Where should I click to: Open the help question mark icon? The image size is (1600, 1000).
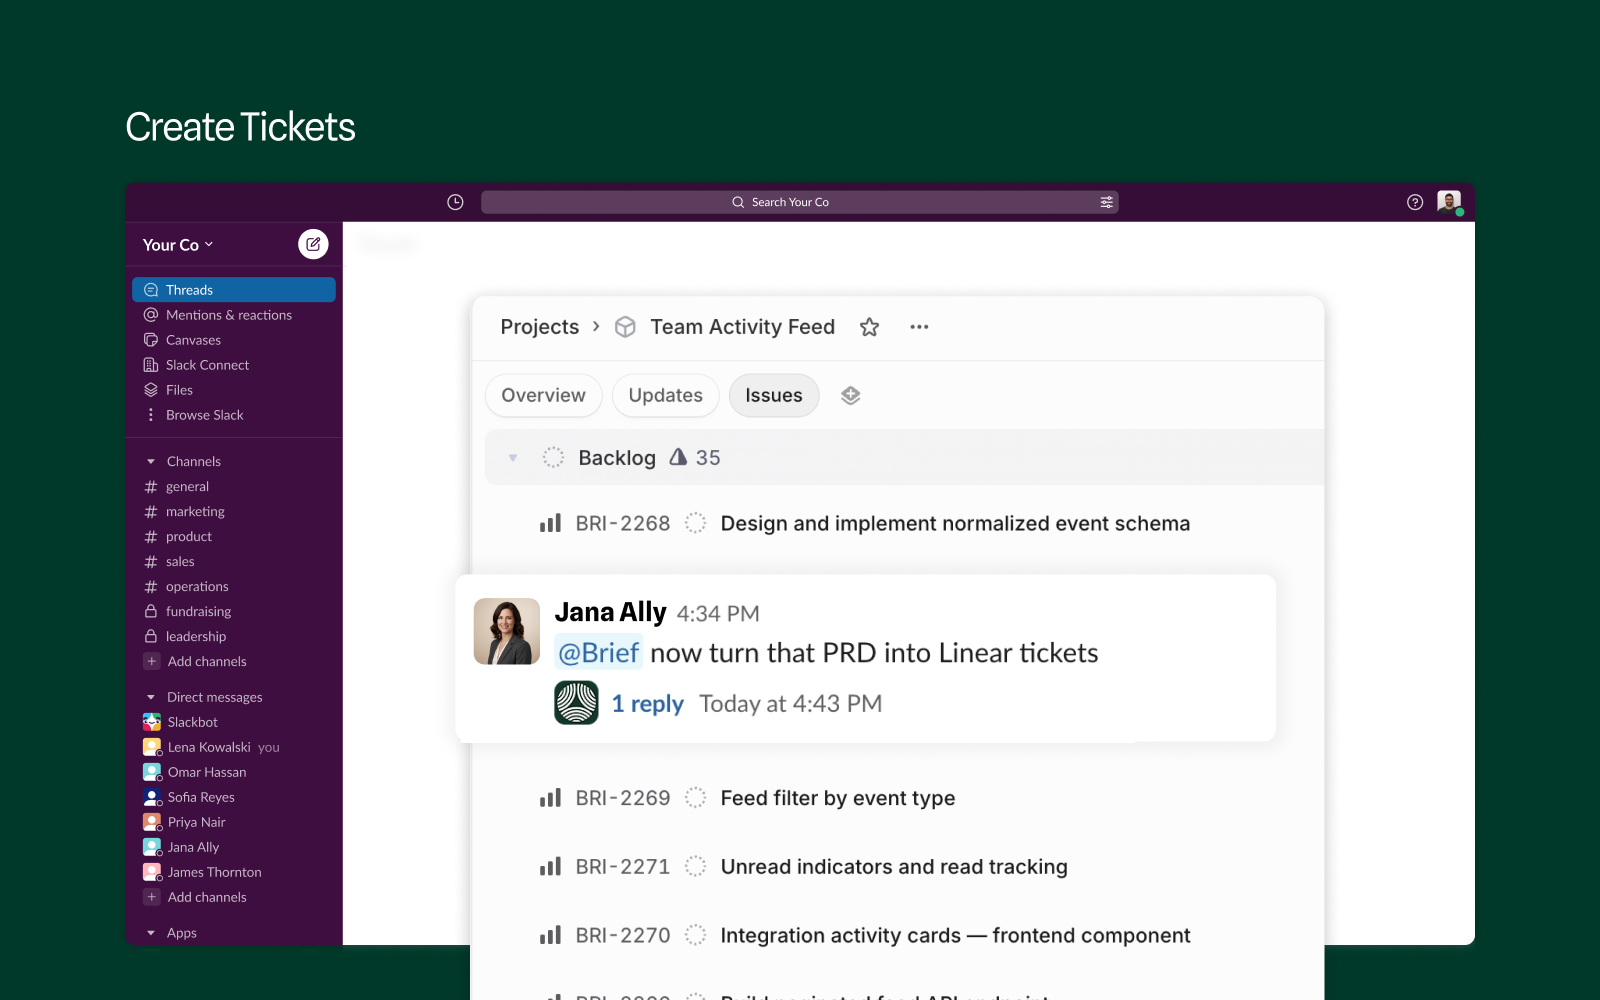[1415, 202]
